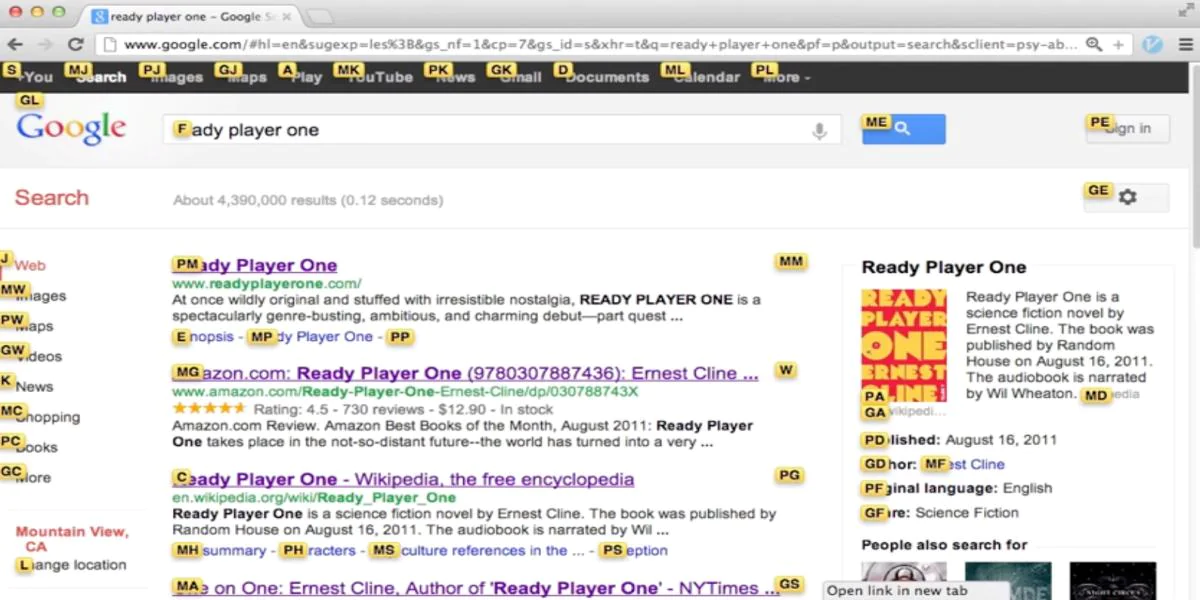
Task: Click the zoom magnifier icon in the address bar
Action: (1095, 44)
